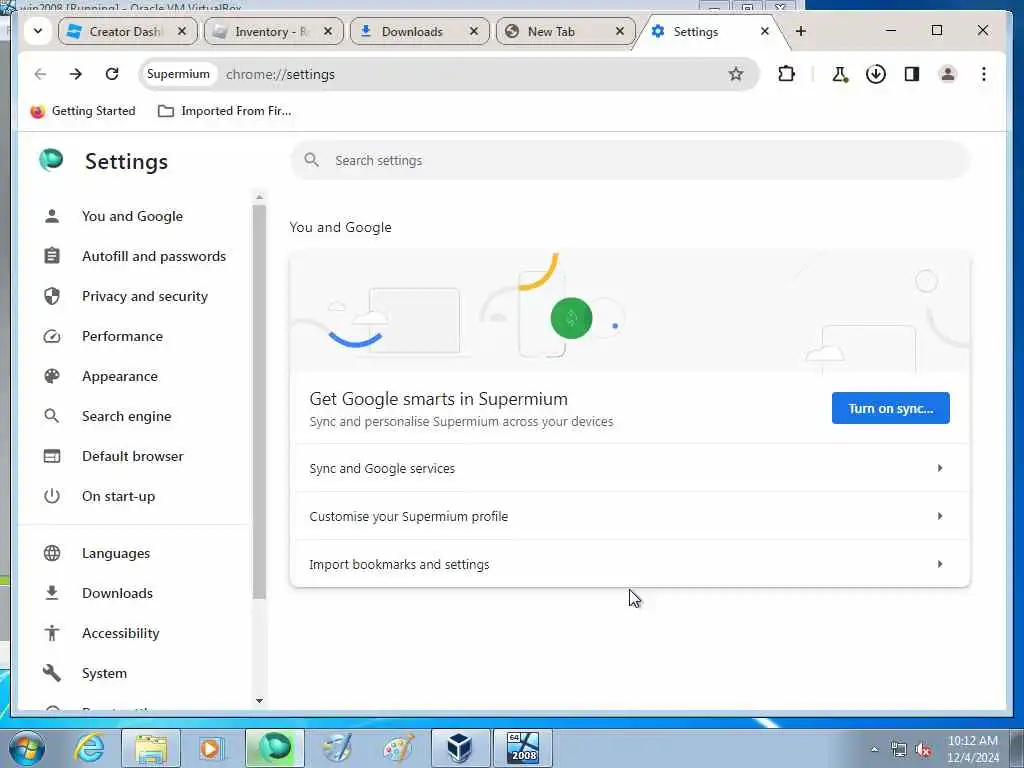Open the Getting Started bookmark
1024x768 pixels.
tap(83, 111)
